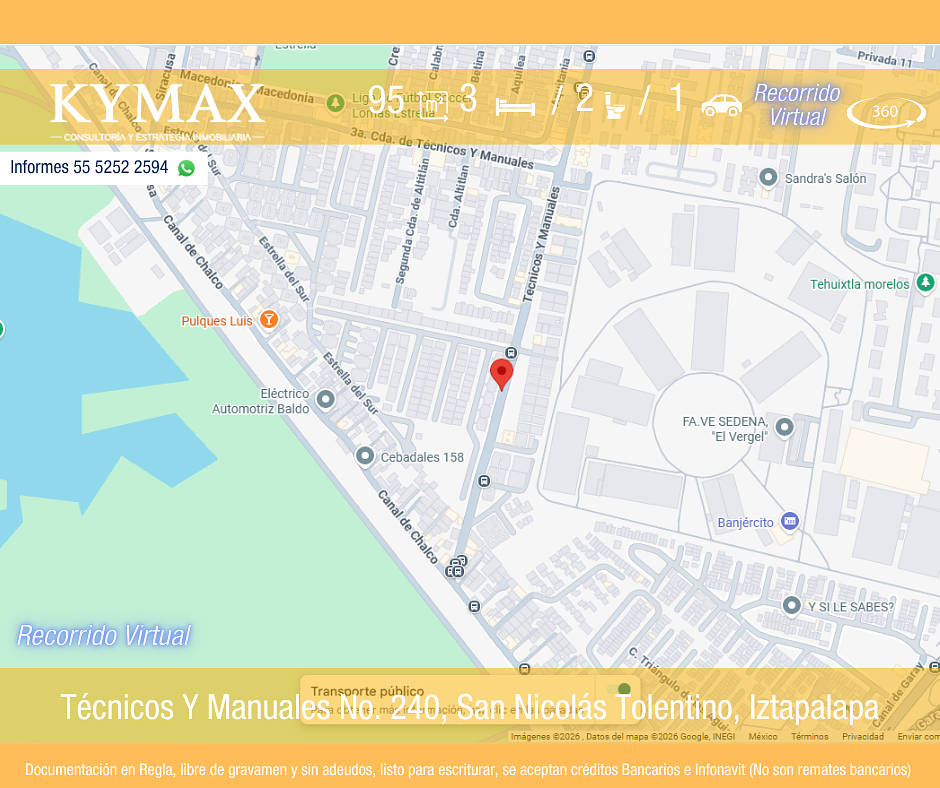The width and height of the screenshot is (940, 788).
Task: Click the Tehuixtla morelos label
Action: tap(860, 284)
